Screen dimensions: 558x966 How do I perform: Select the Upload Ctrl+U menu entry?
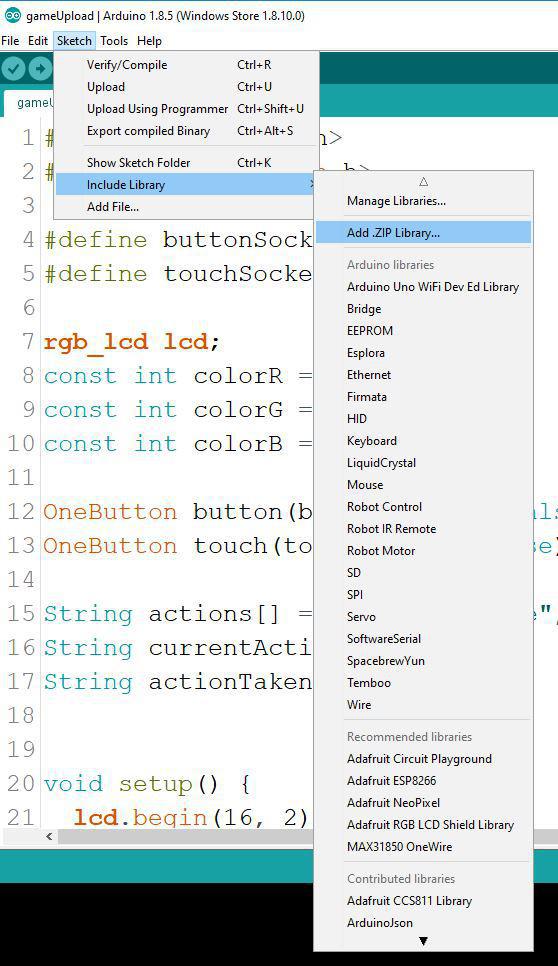click(x=187, y=87)
